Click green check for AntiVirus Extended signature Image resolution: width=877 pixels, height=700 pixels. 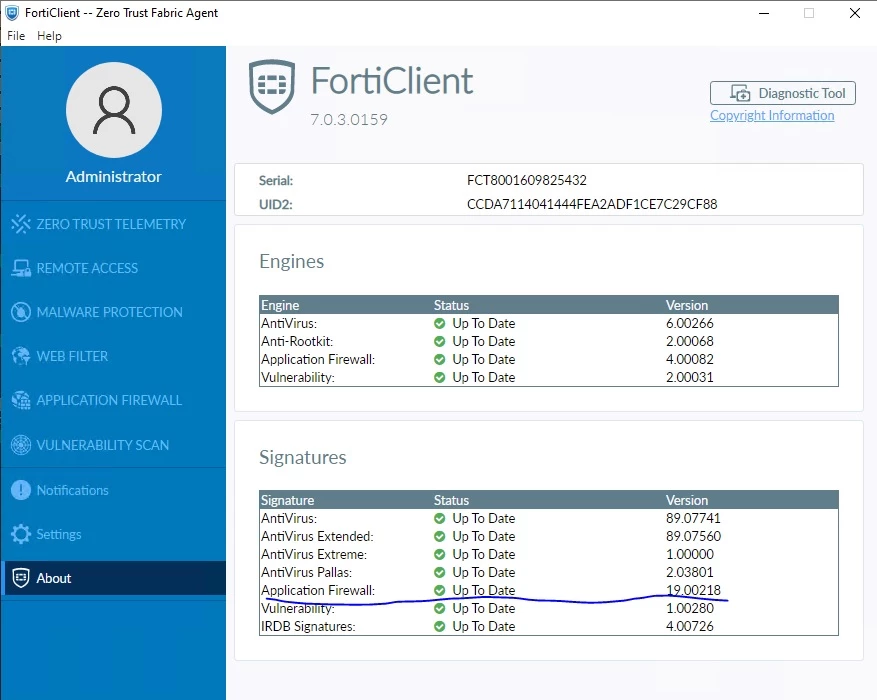(440, 536)
